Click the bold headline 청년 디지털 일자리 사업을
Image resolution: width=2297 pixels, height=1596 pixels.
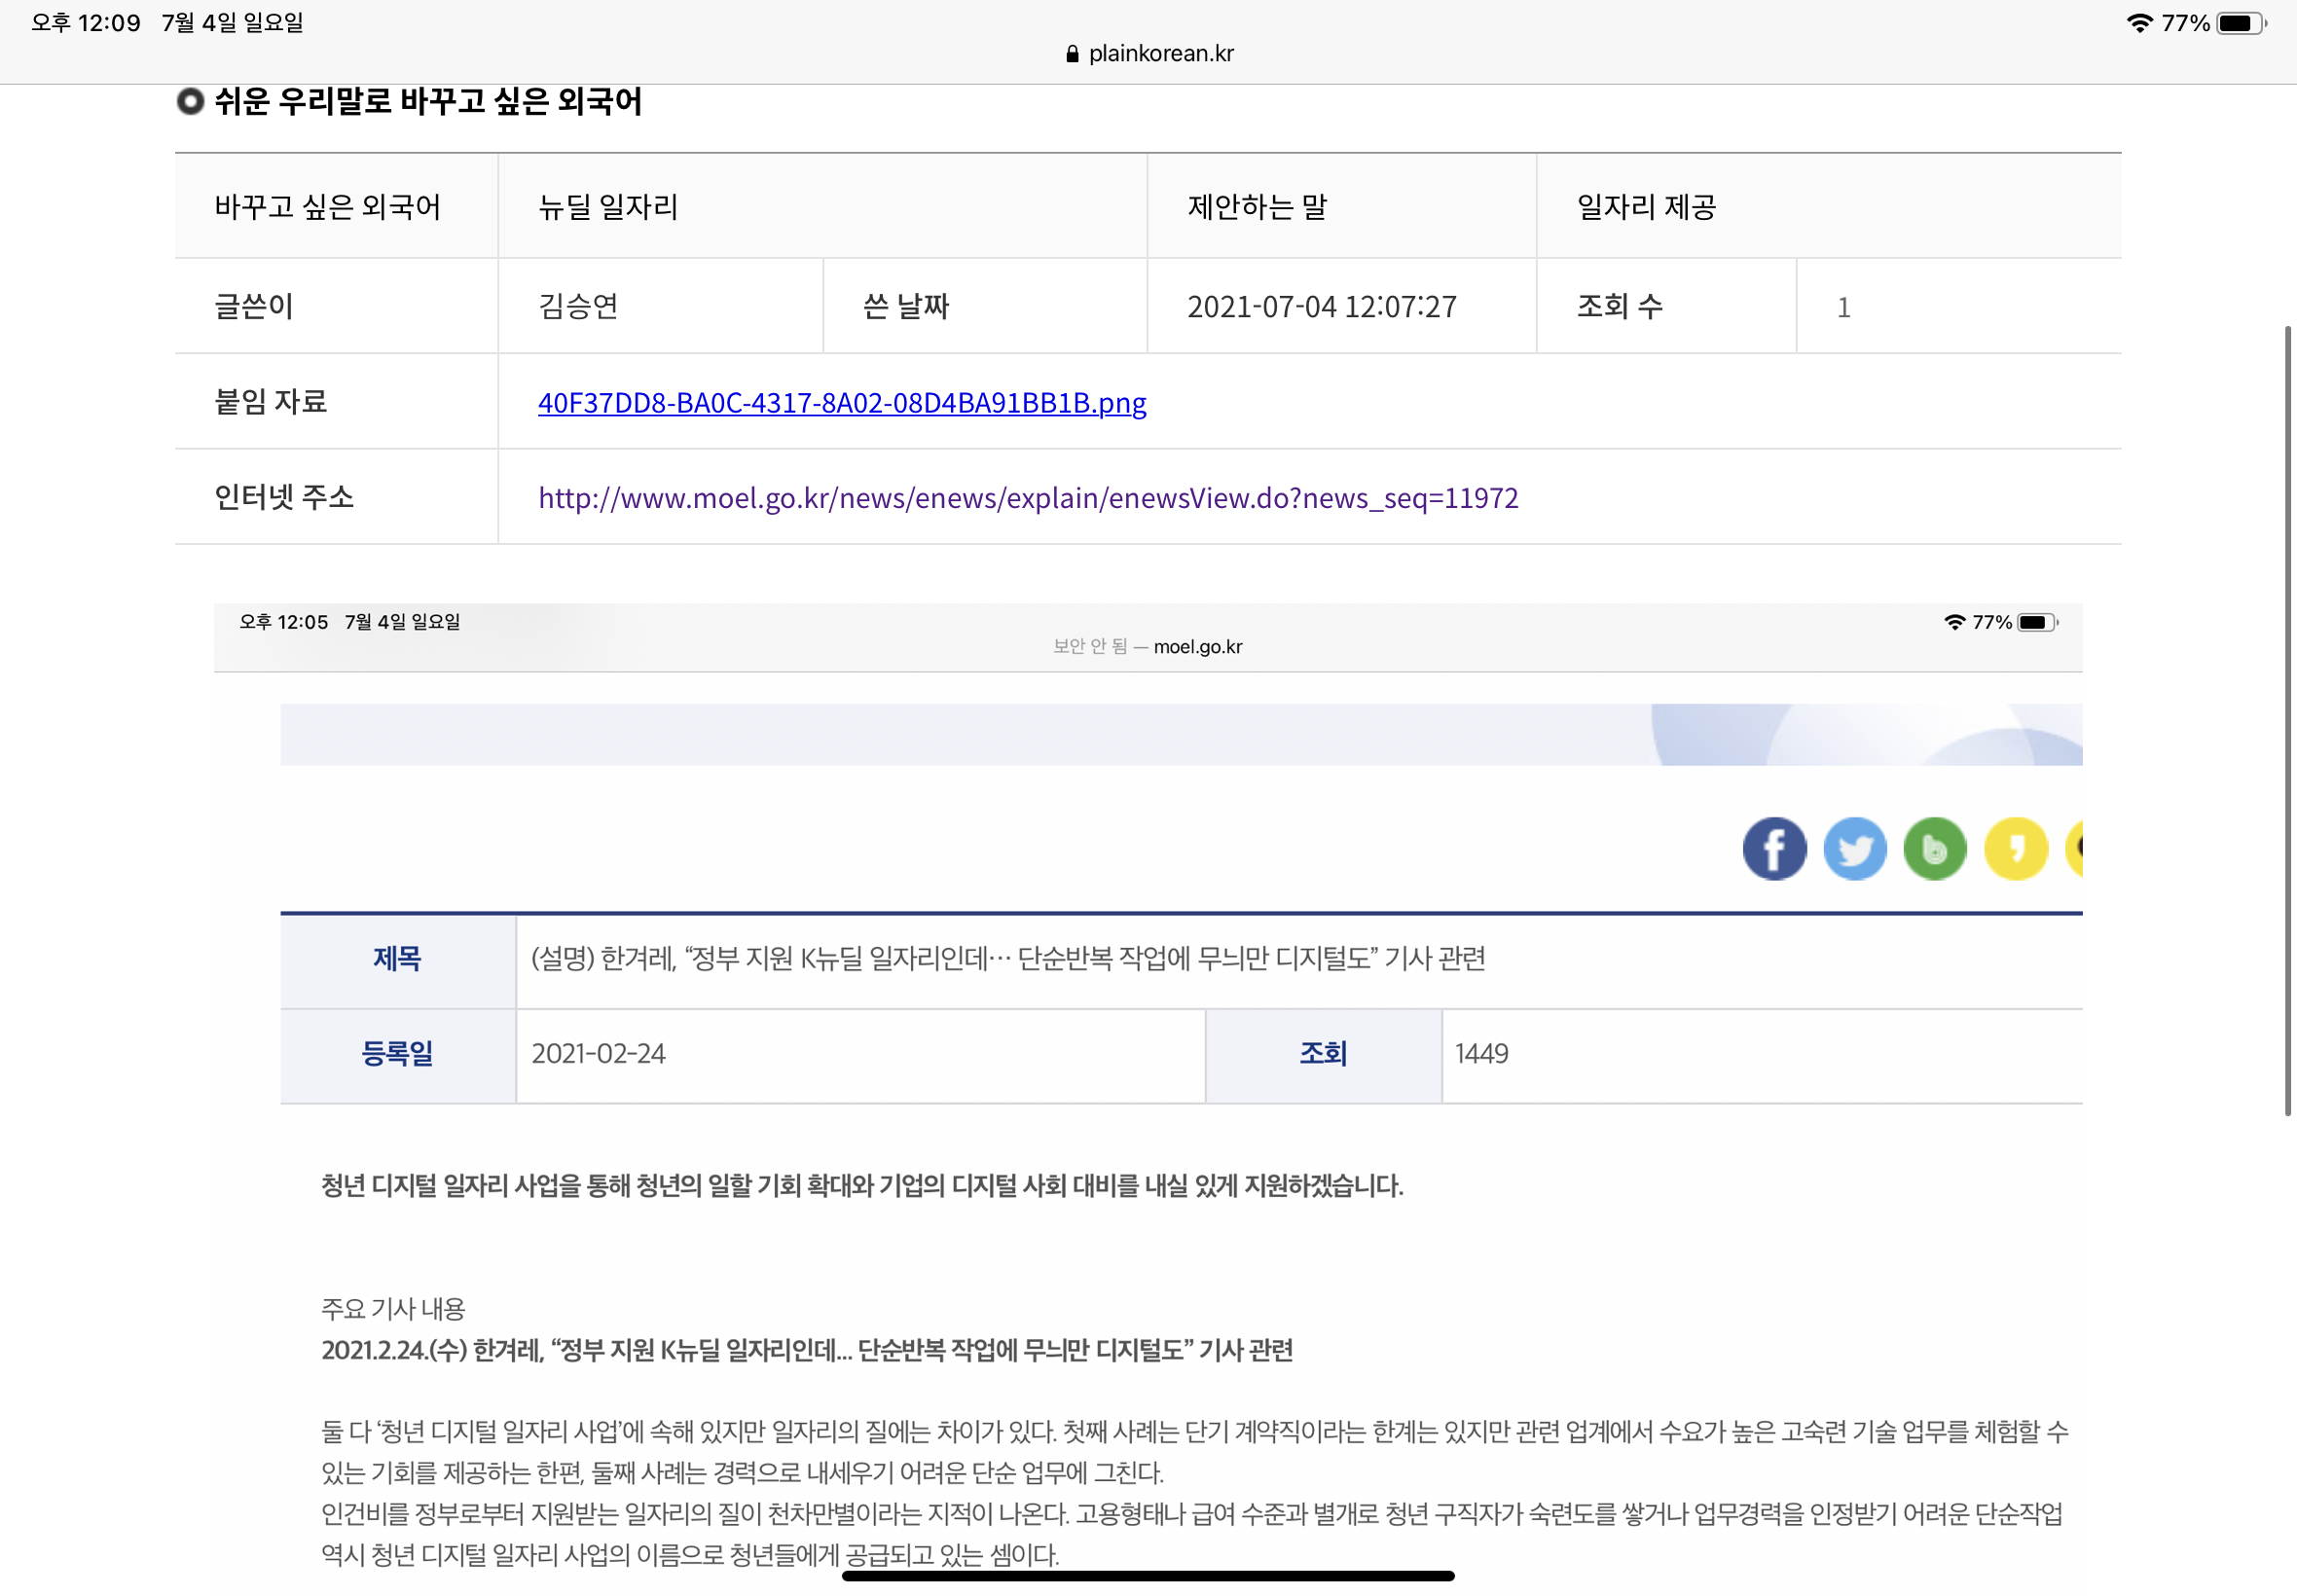[x=861, y=1185]
